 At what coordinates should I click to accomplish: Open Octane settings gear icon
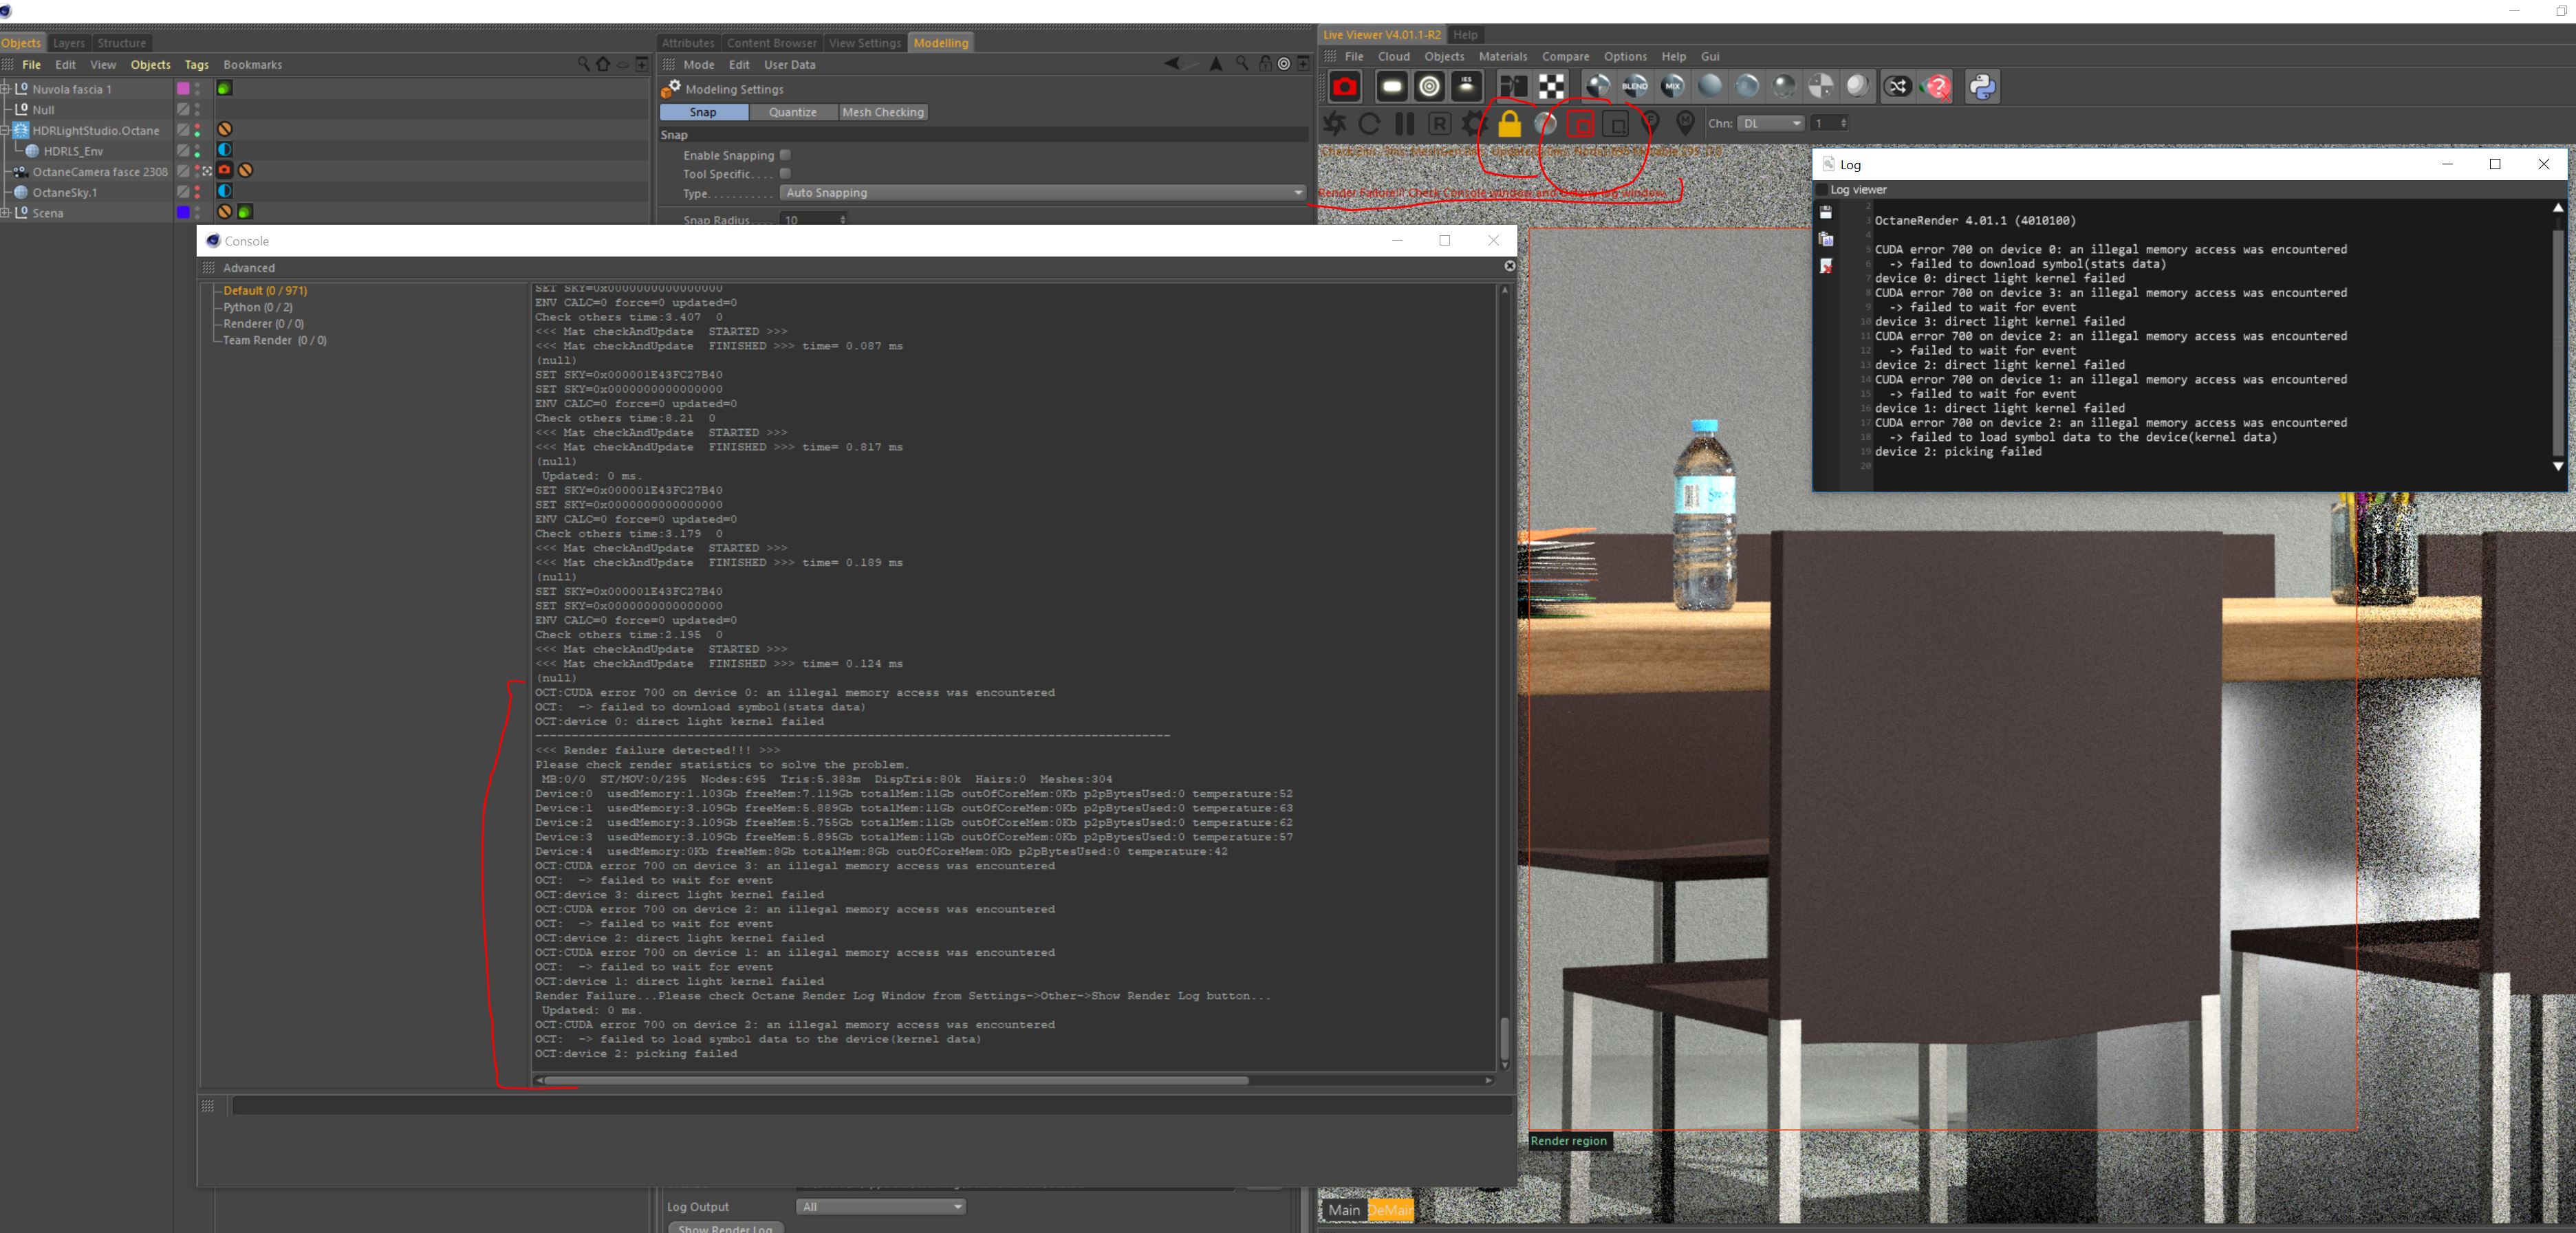[x=1473, y=124]
